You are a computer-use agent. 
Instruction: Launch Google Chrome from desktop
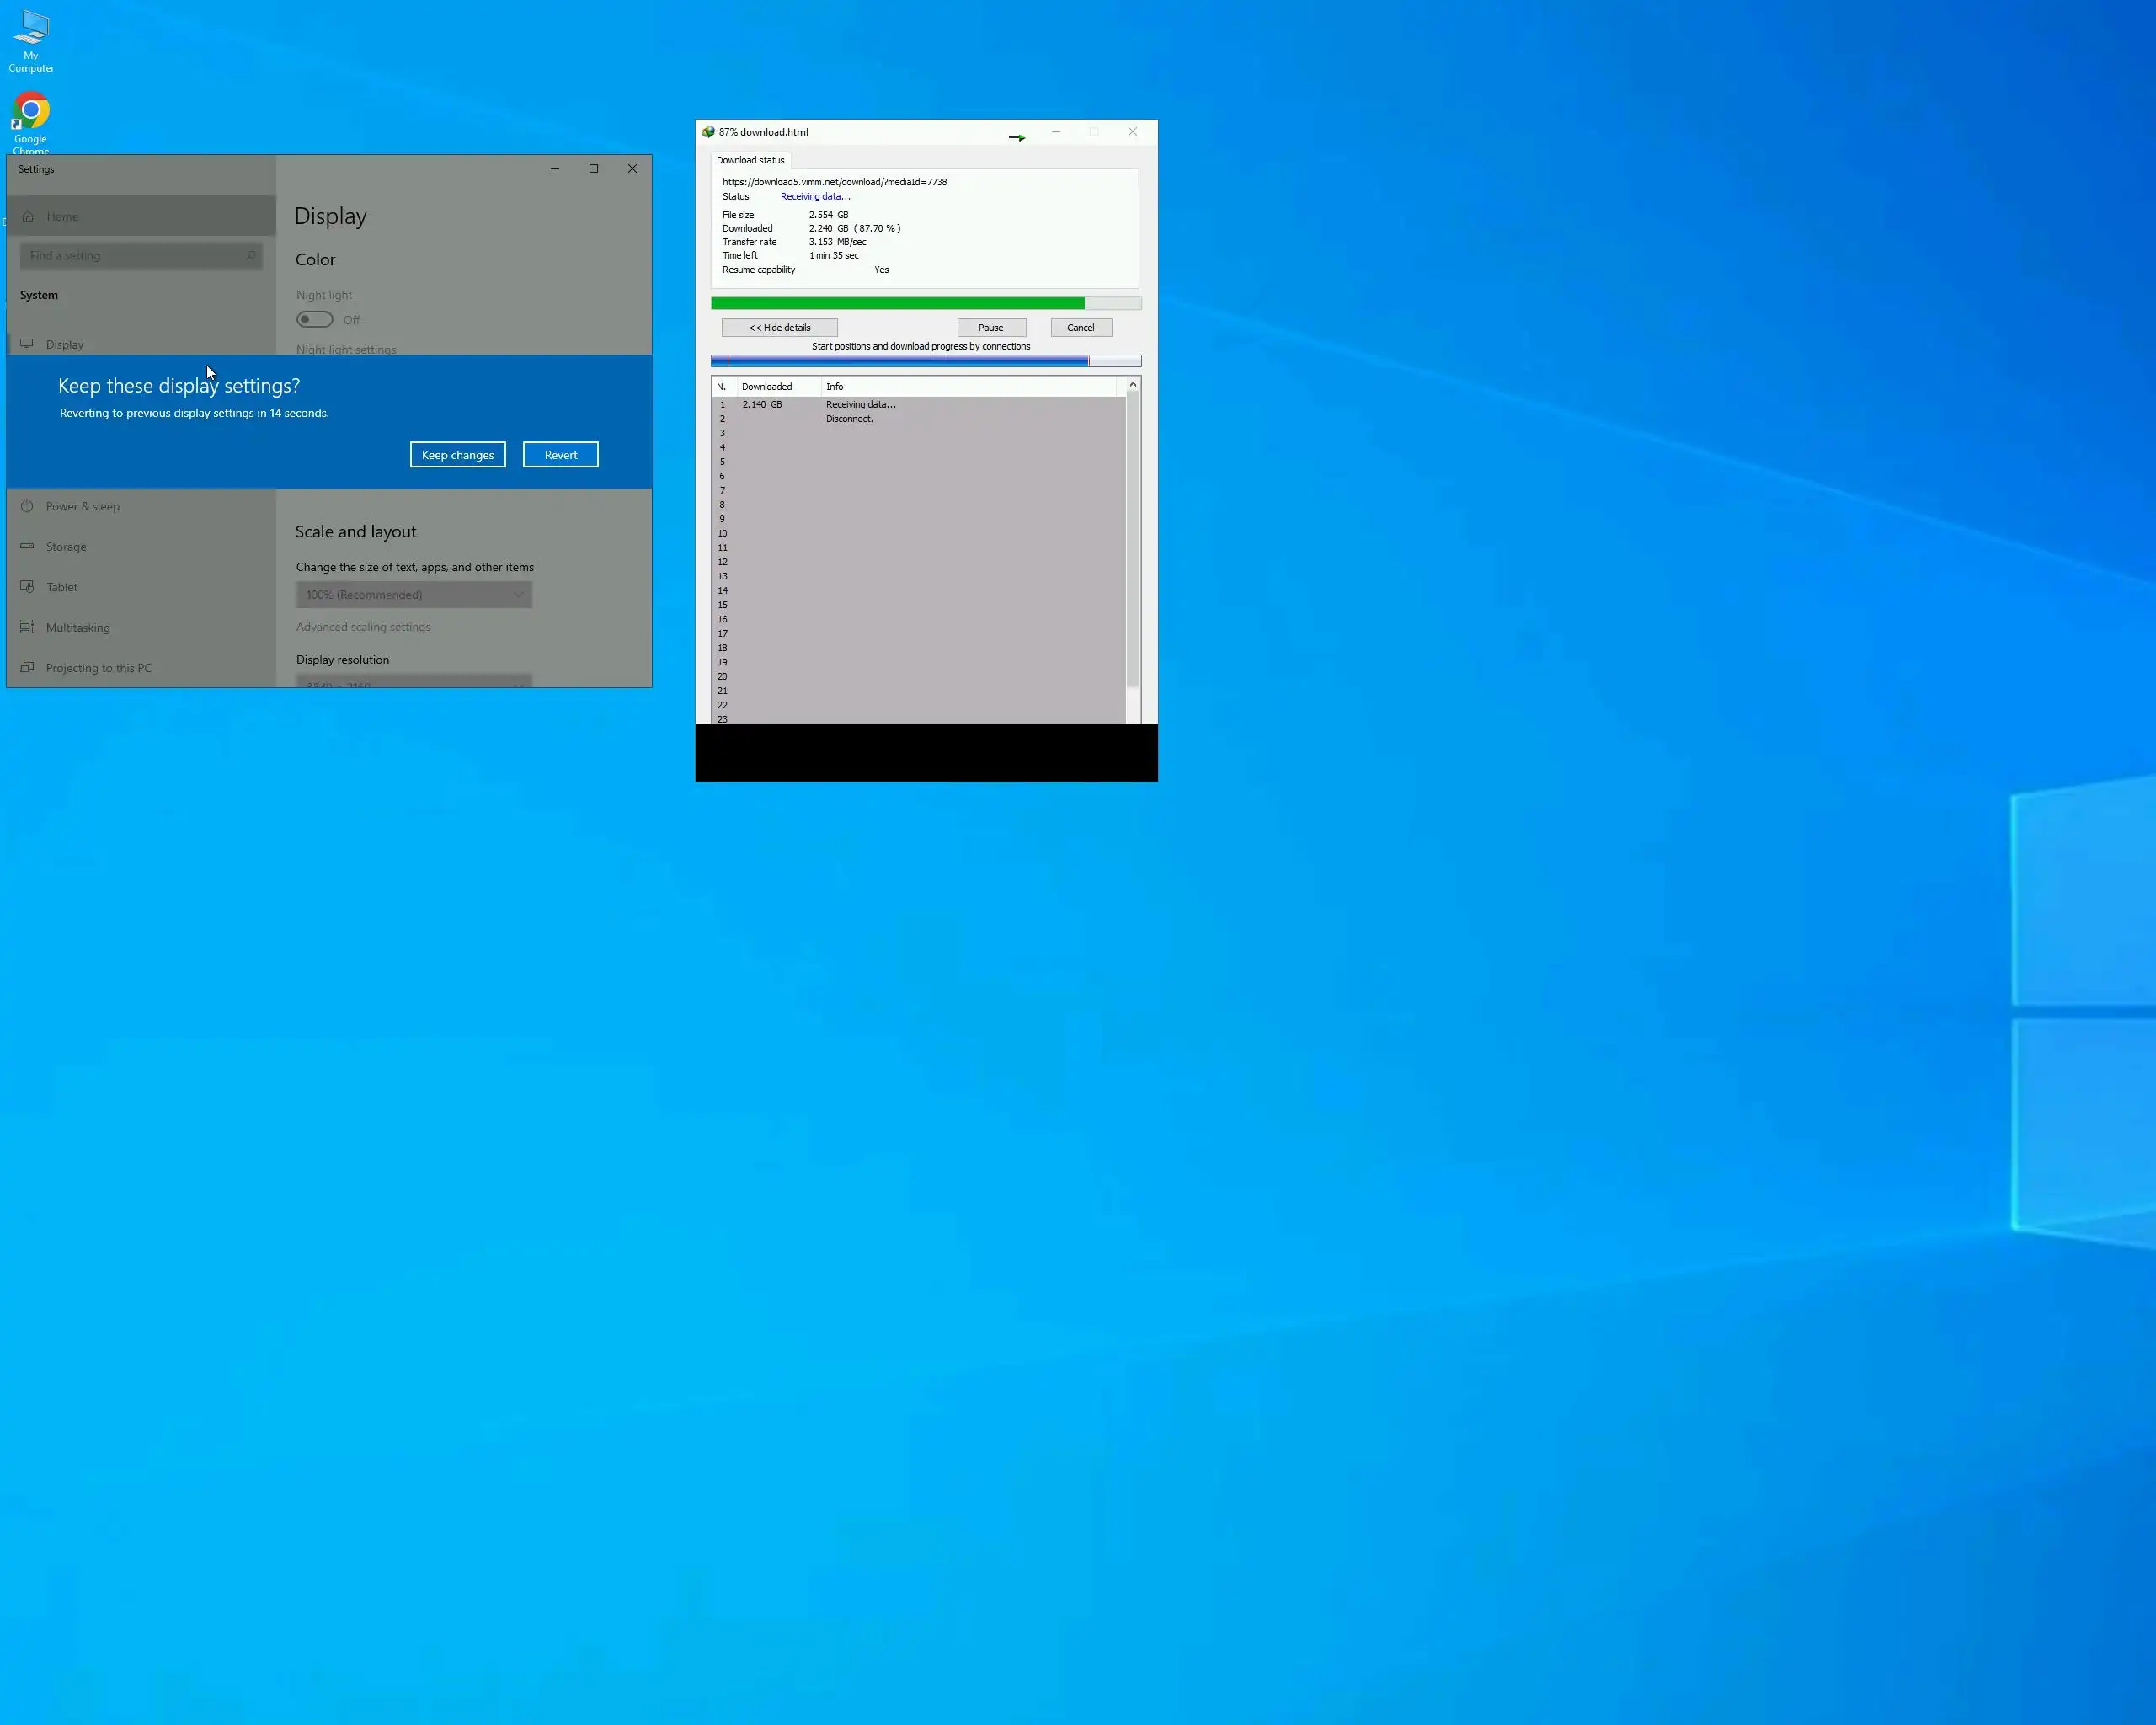31,112
